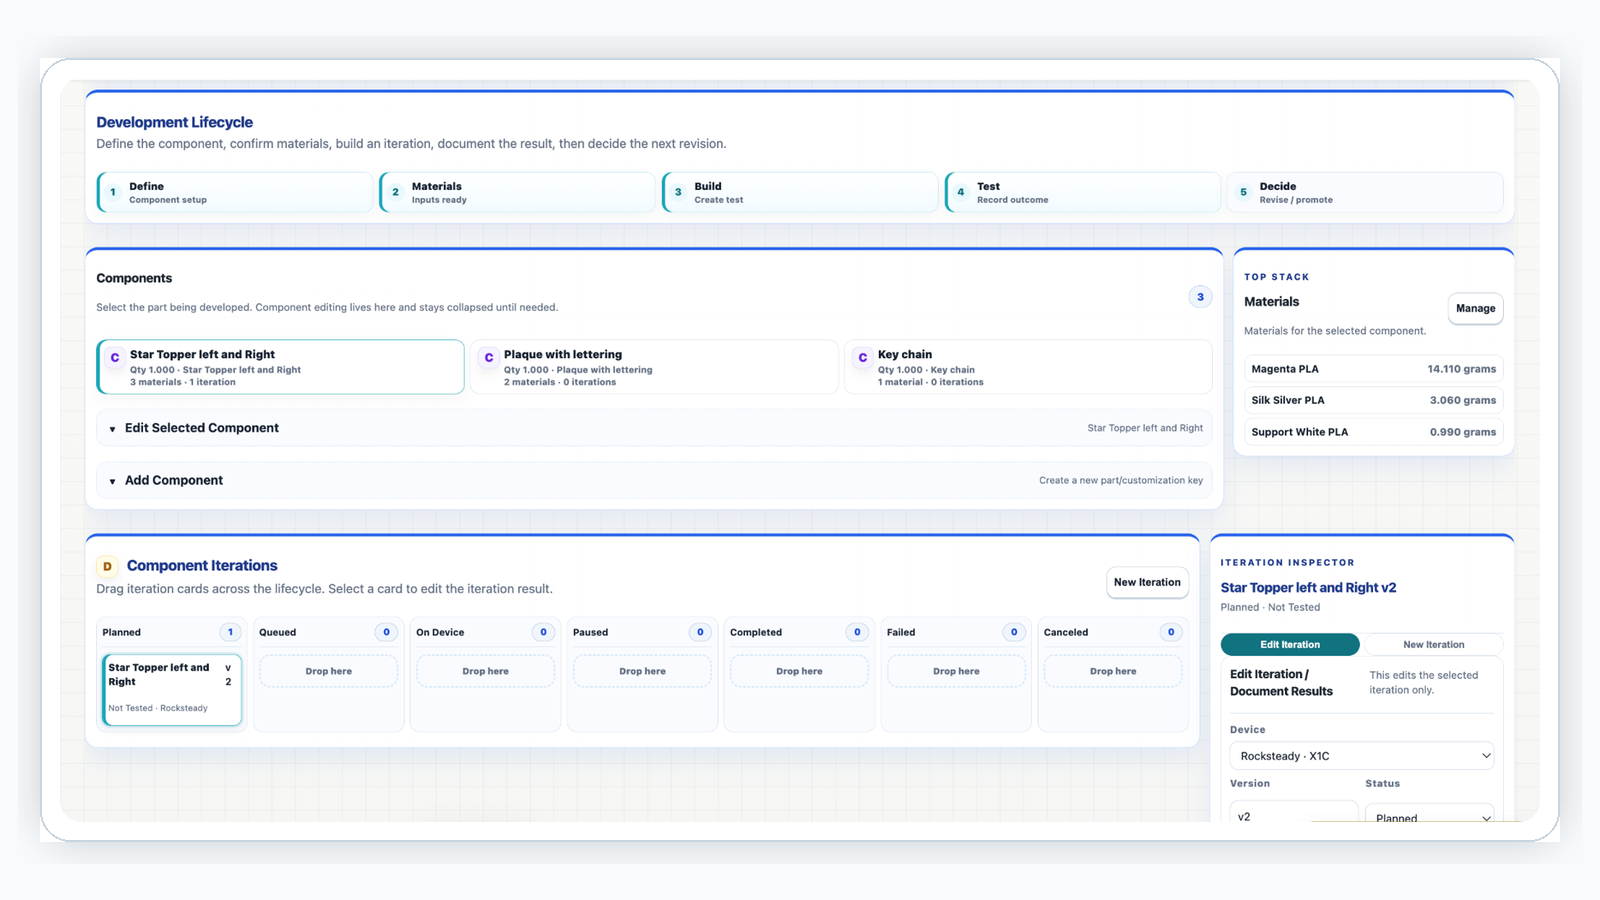
Task: Click the Canceled column drop zone
Action: tap(1113, 671)
